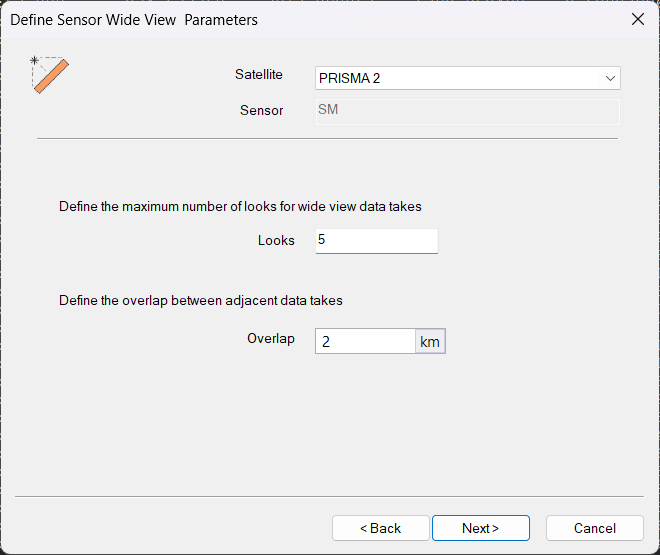Close the dialog with the X button
The image size is (660, 555).
coord(637,19)
